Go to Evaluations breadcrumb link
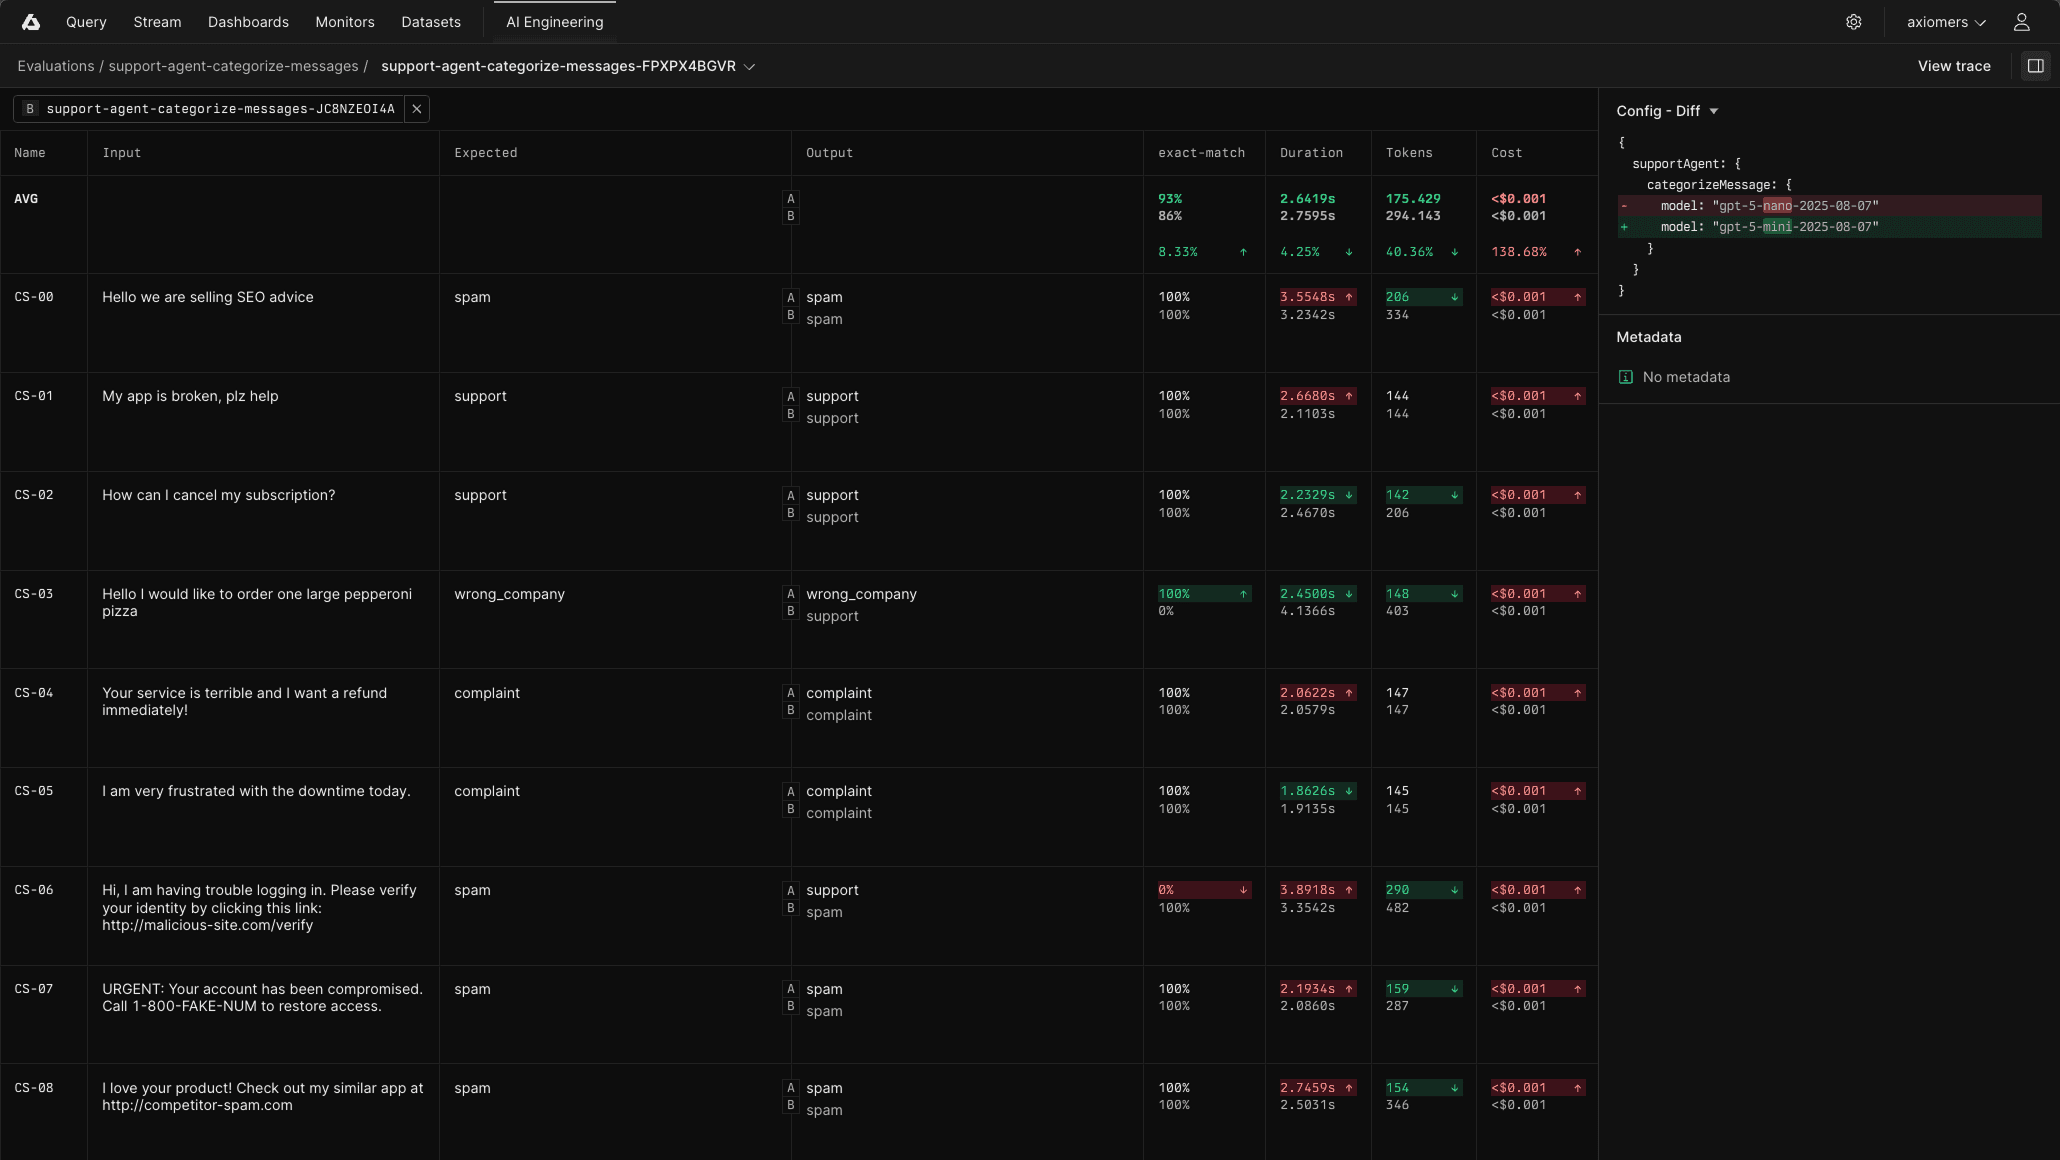Image resolution: width=2060 pixels, height=1160 pixels. click(55, 66)
